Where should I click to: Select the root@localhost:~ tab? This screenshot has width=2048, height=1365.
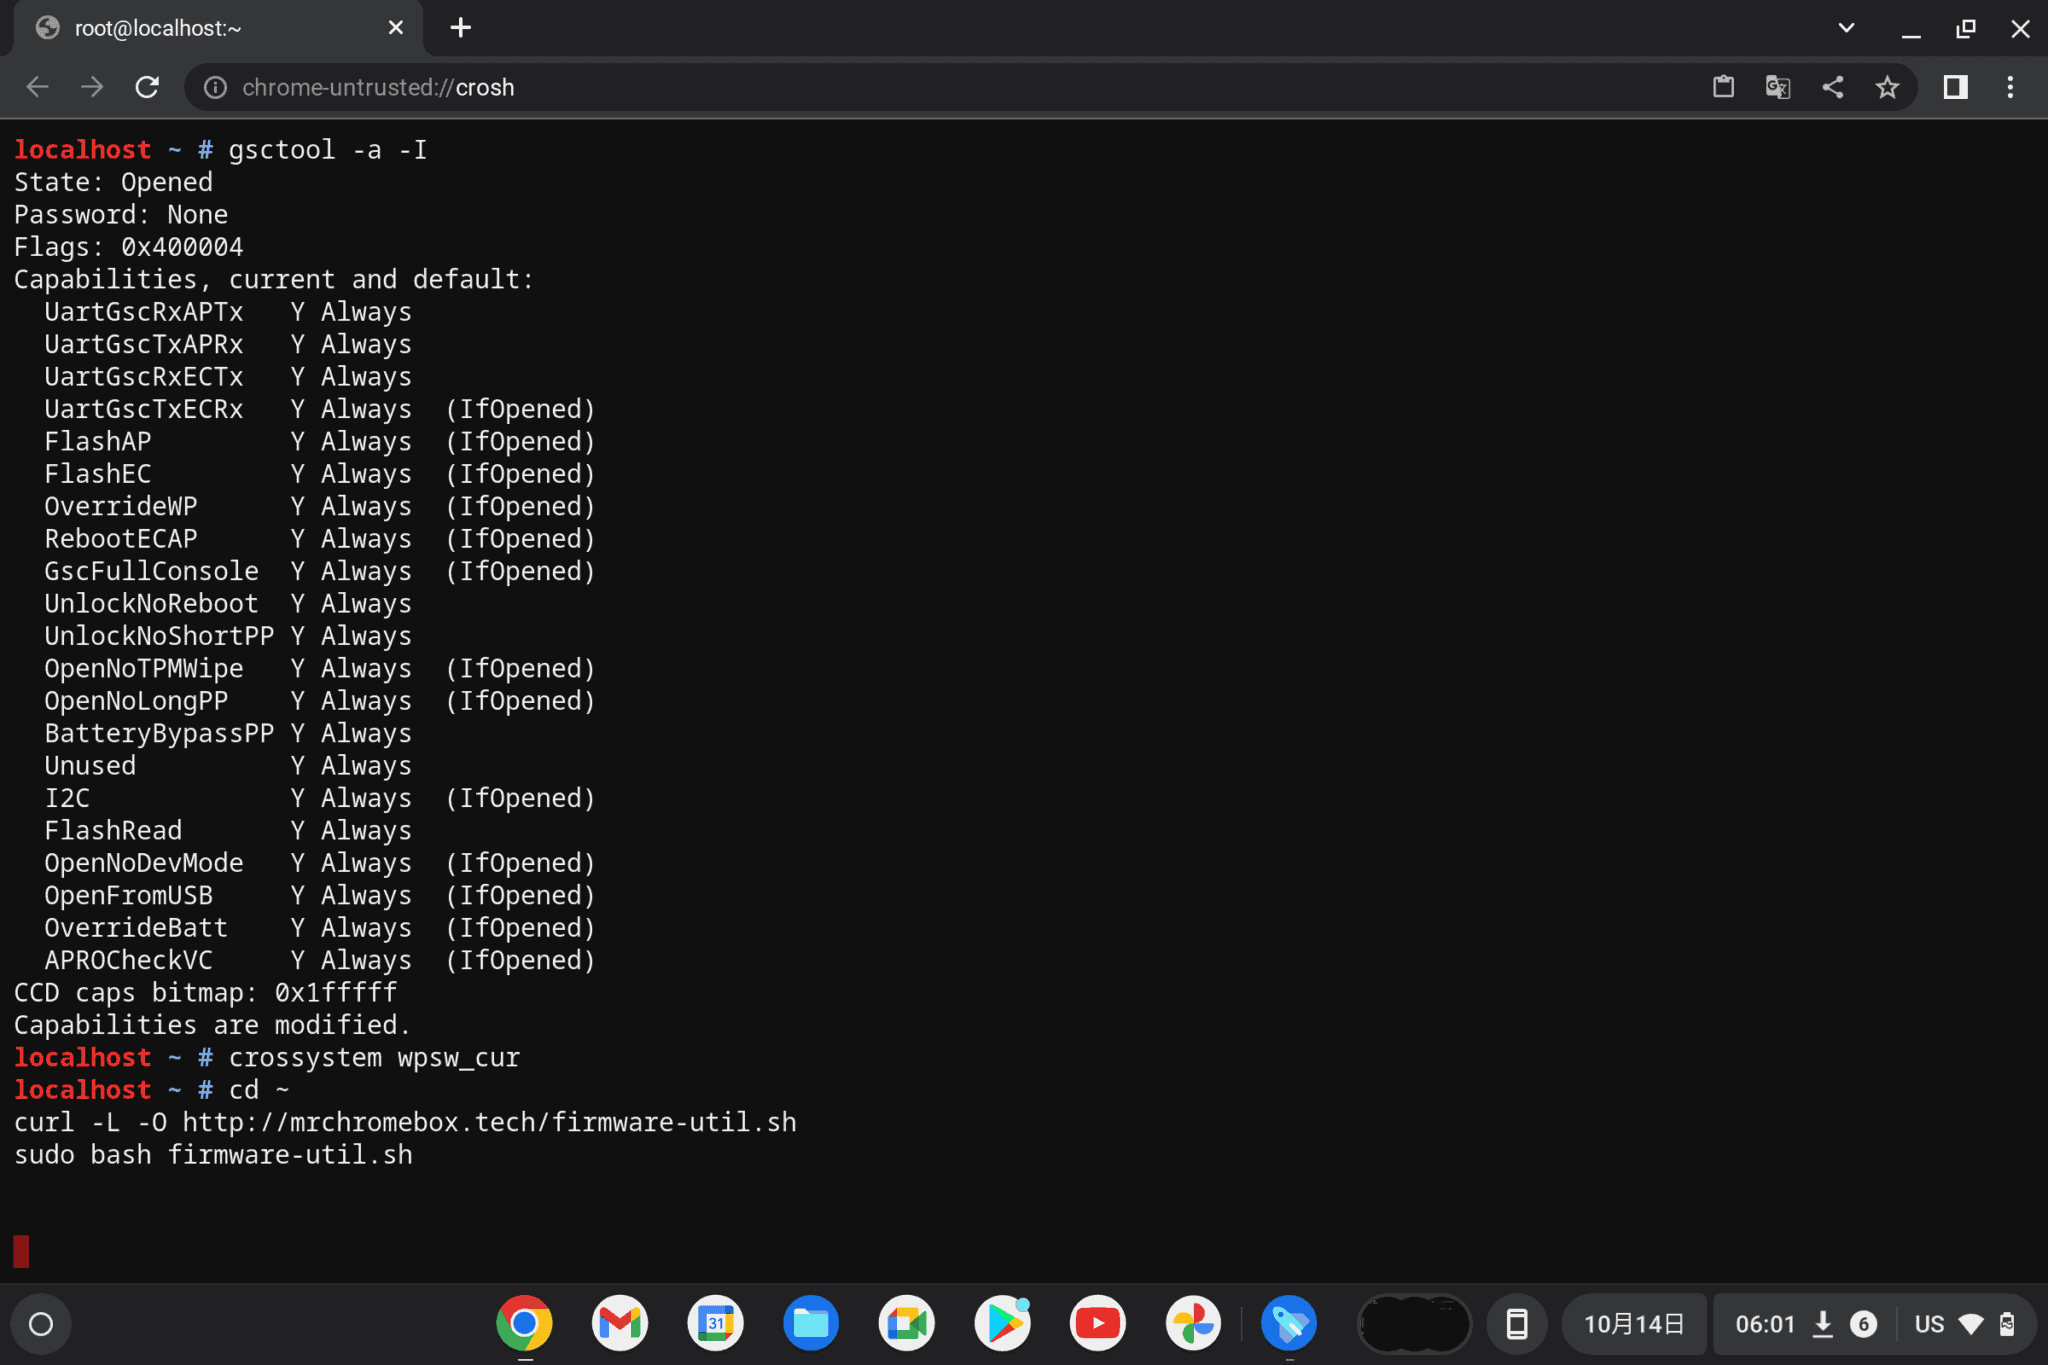[x=200, y=27]
